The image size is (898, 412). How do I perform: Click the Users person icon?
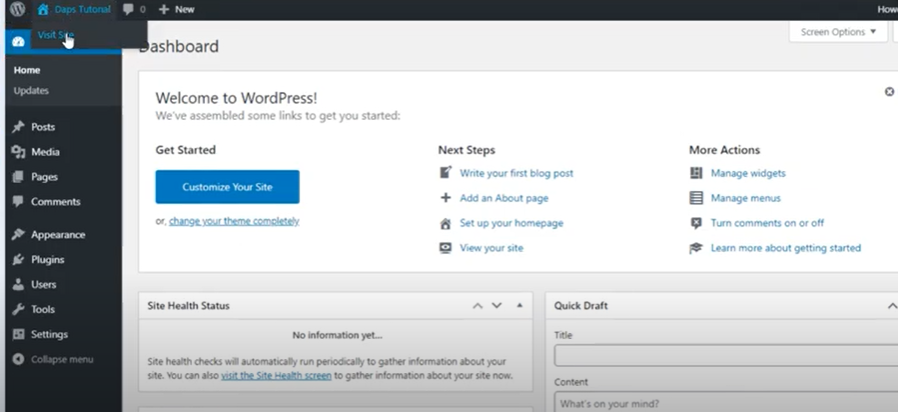tap(18, 284)
